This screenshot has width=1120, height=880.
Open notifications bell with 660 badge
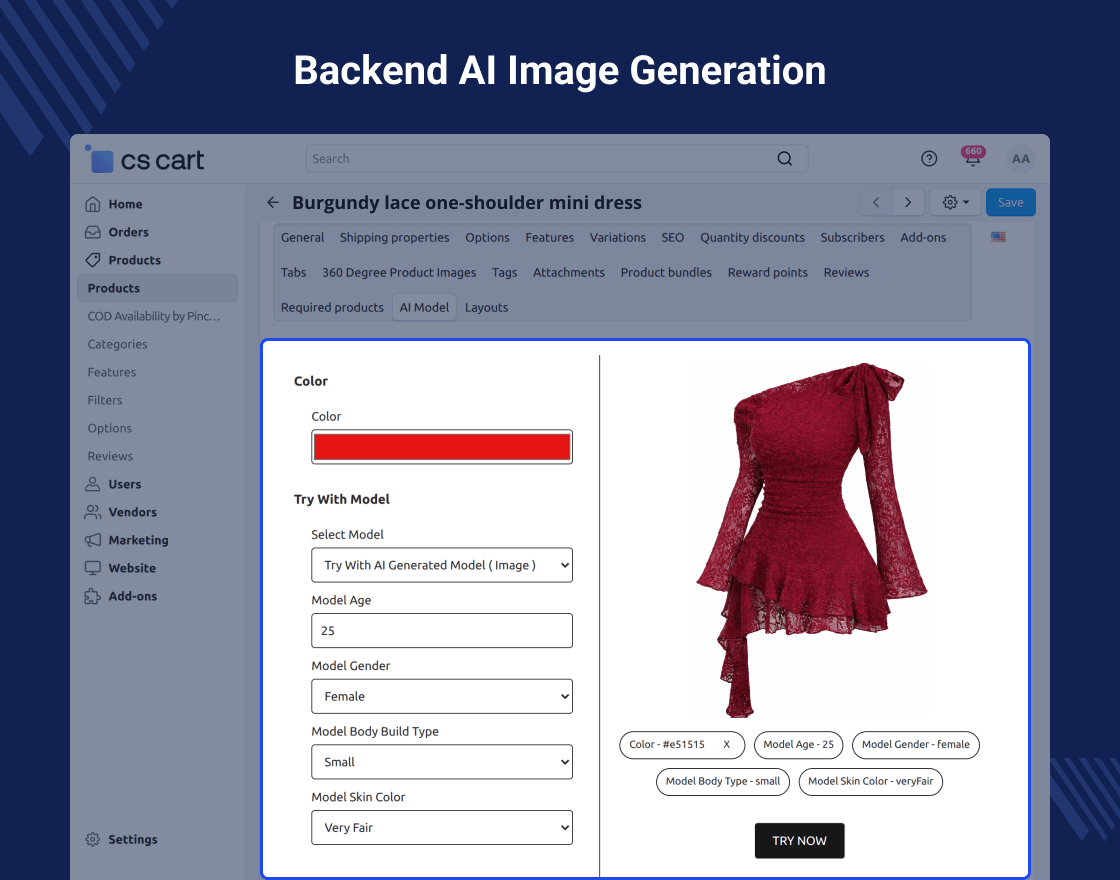(x=972, y=159)
